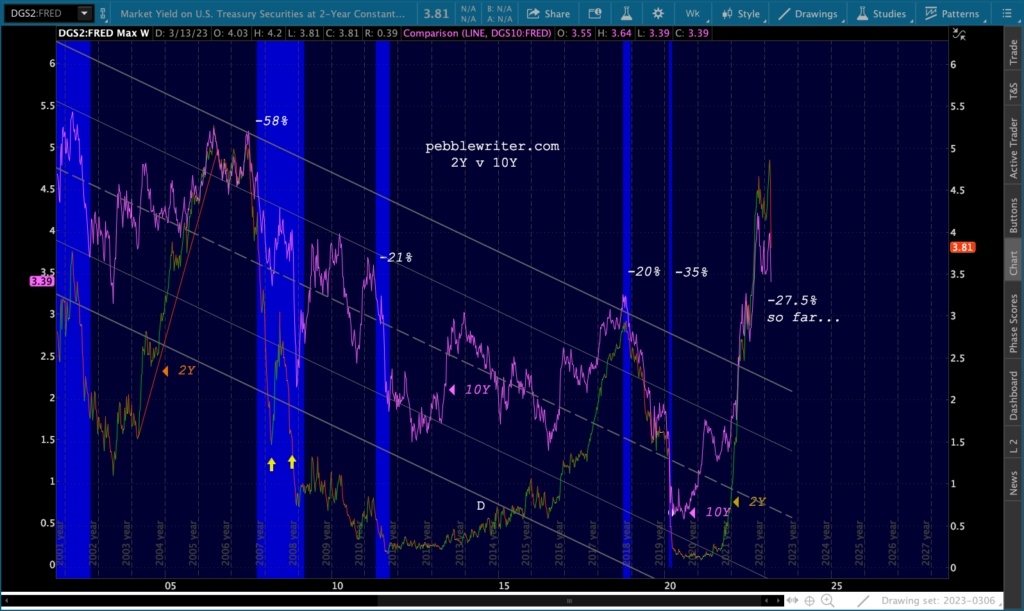
Task: Open the Phase Scores side tab
Action: pos(1014,323)
